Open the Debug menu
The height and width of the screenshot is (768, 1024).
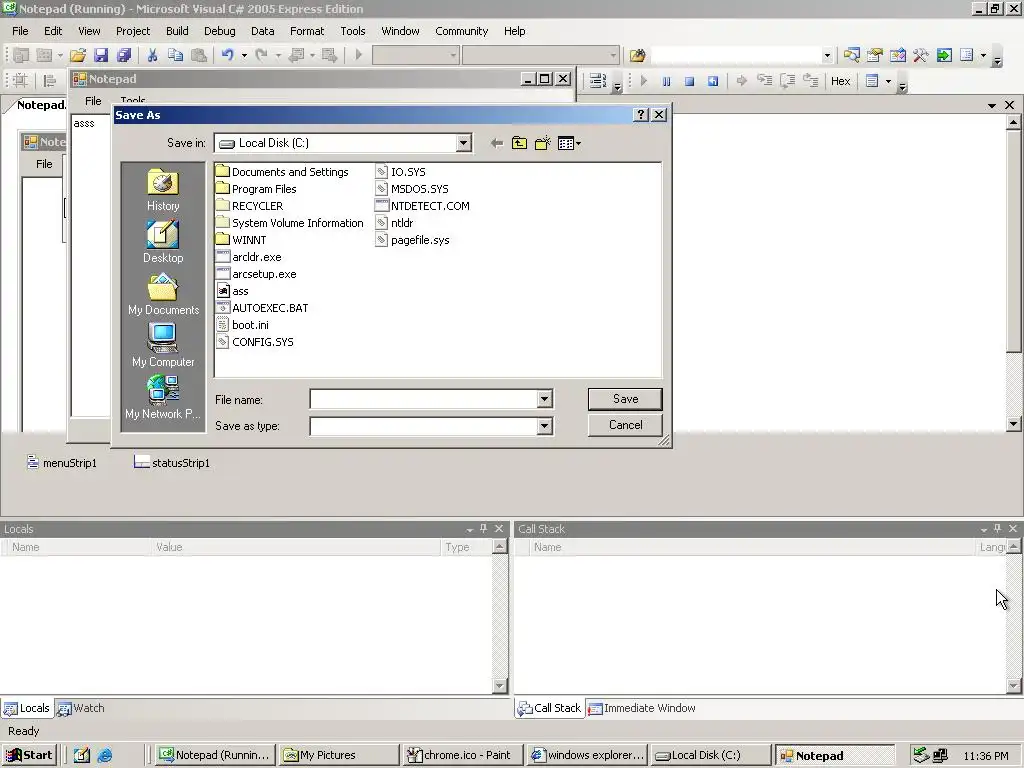pos(219,31)
